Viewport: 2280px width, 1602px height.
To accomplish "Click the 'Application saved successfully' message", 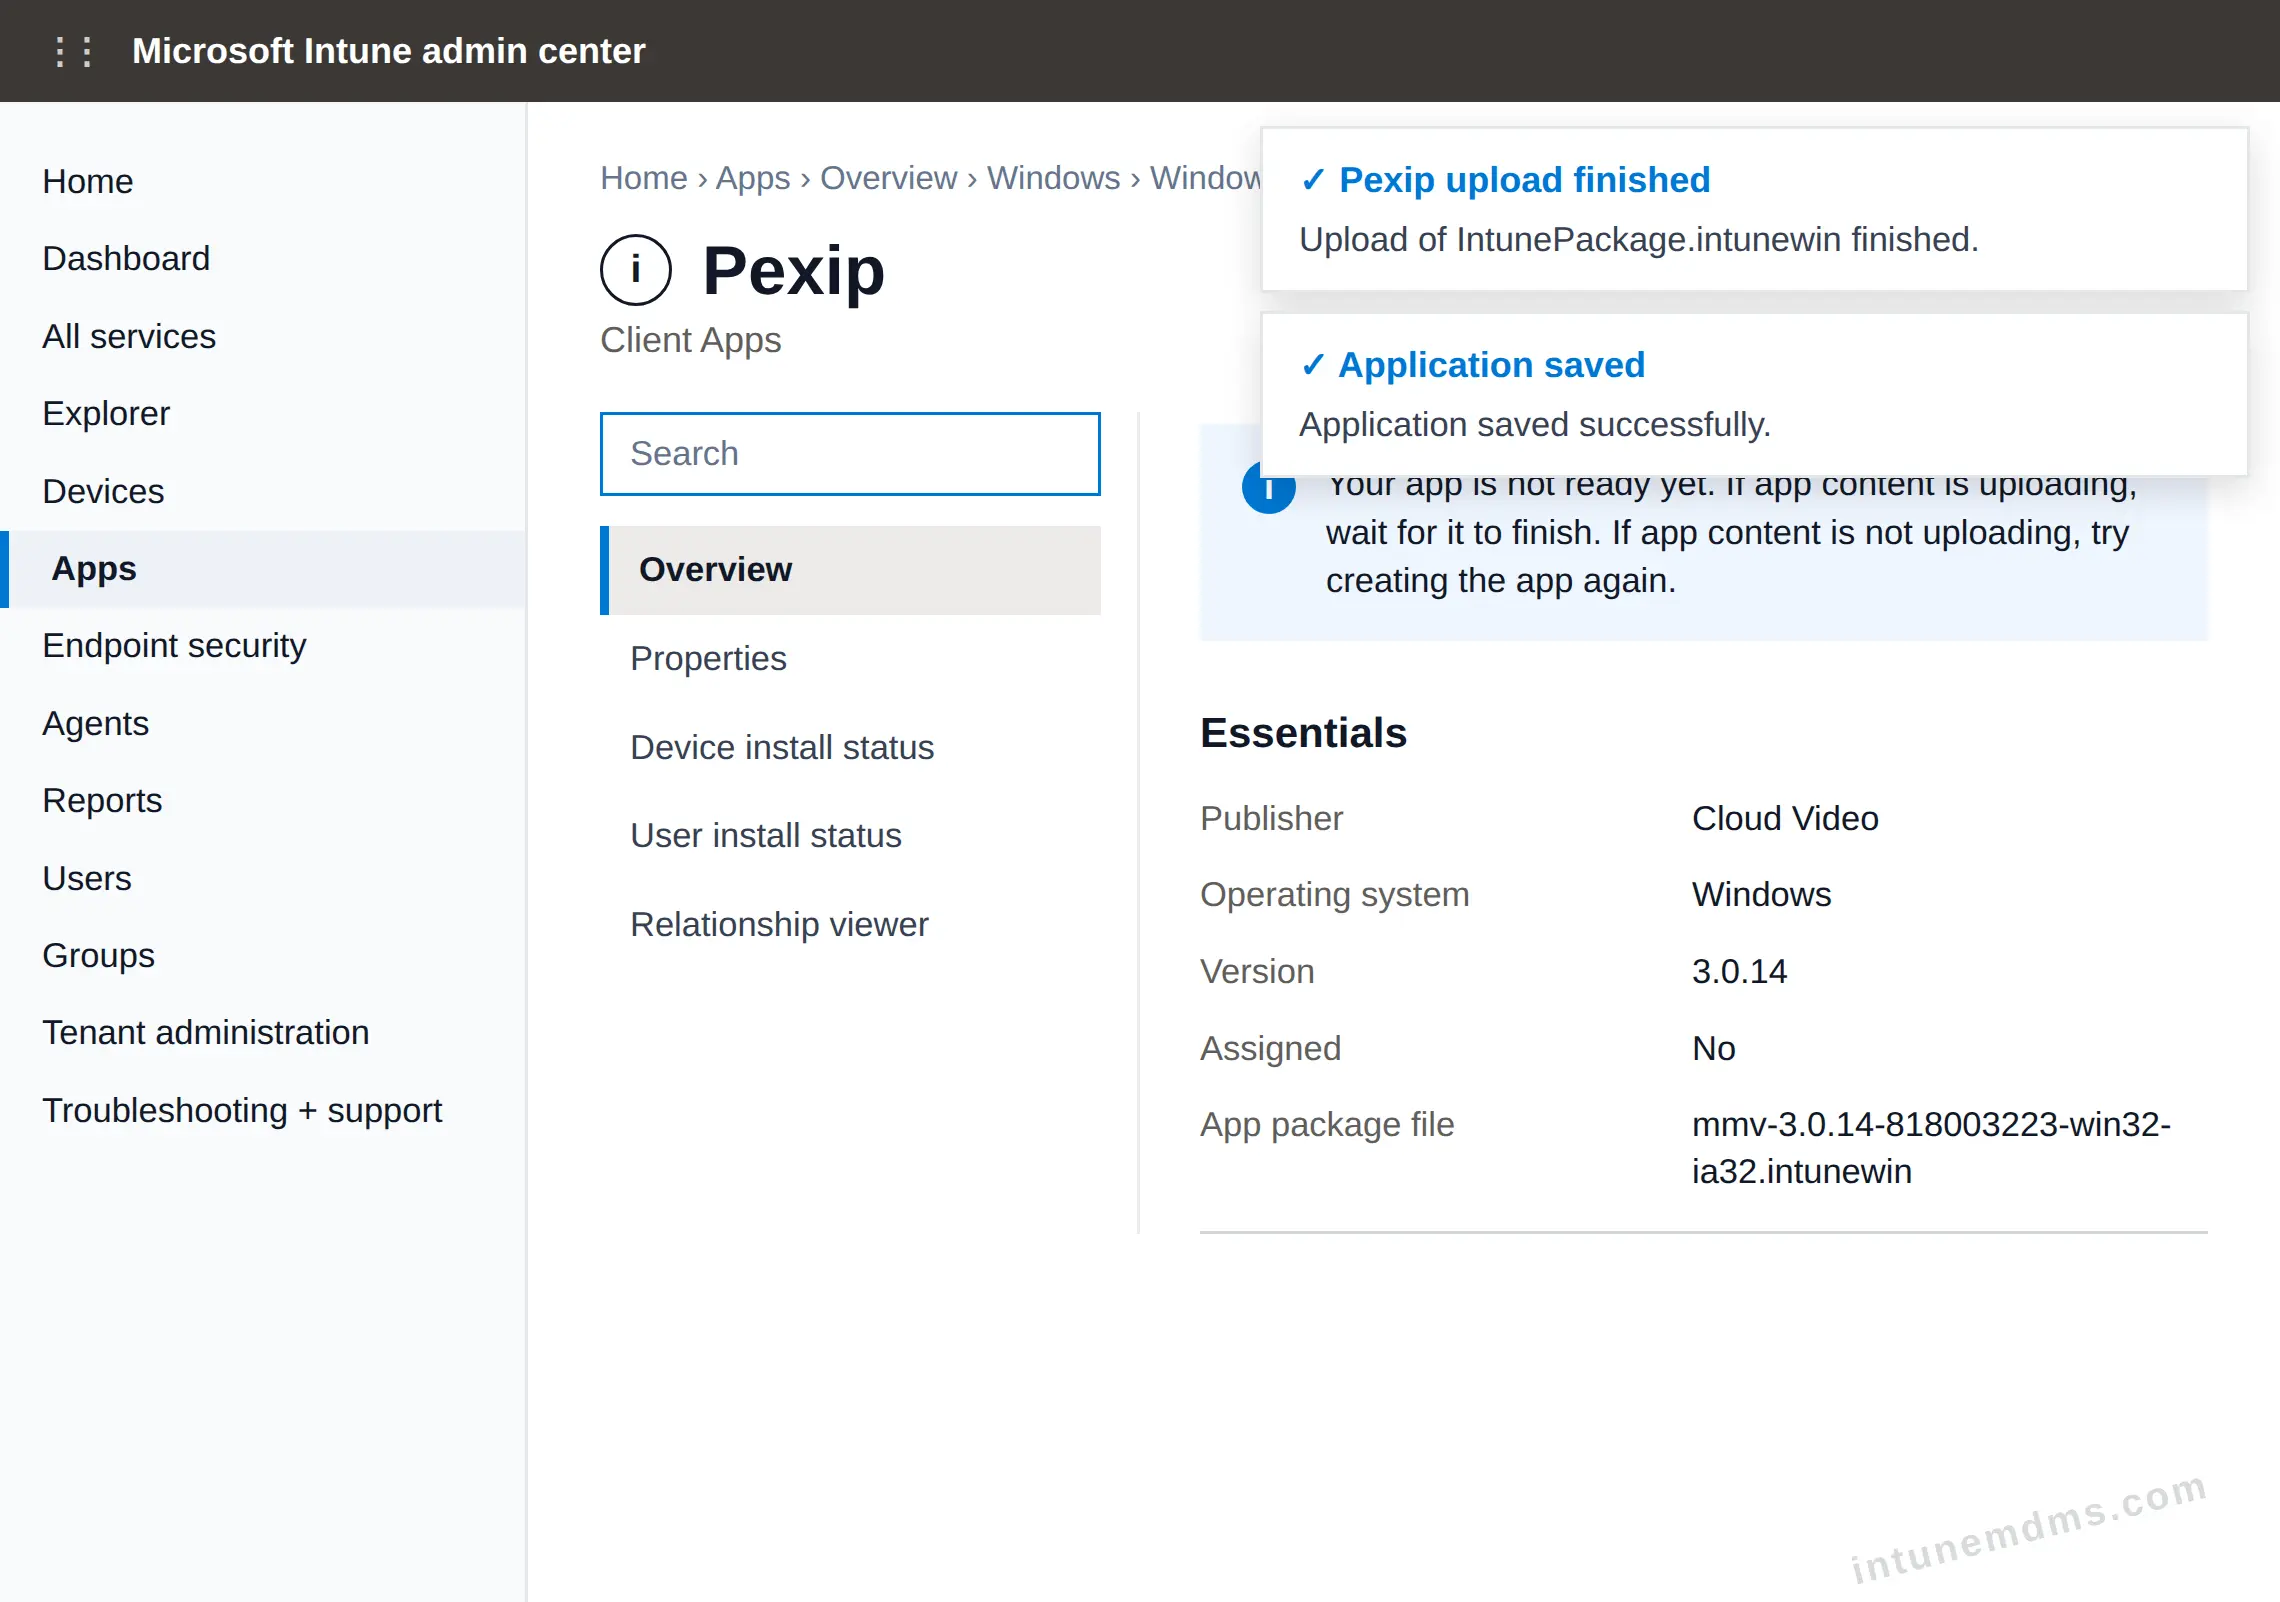I will click(x=1535, y=424).
